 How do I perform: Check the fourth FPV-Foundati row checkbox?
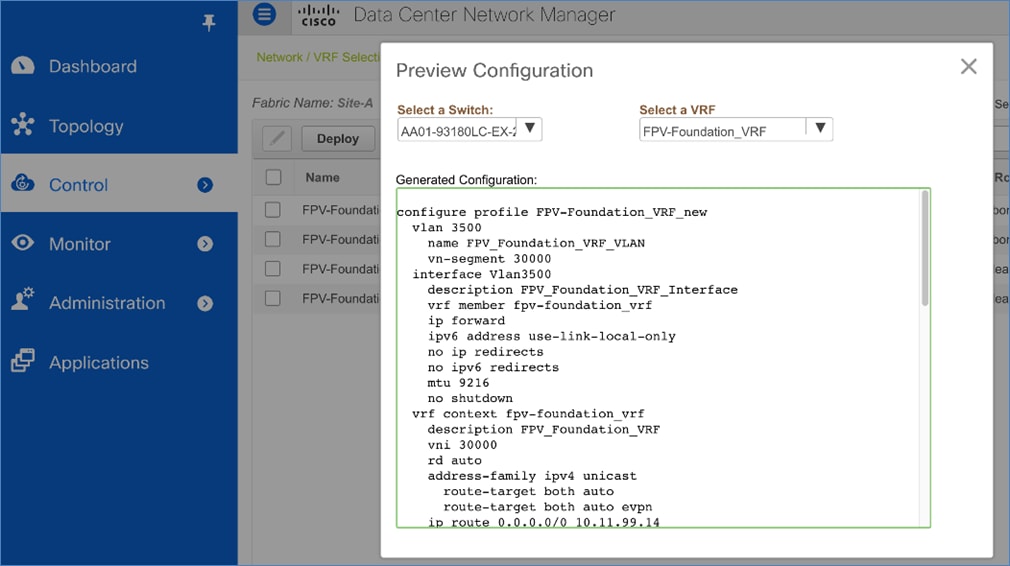point(272,298)
